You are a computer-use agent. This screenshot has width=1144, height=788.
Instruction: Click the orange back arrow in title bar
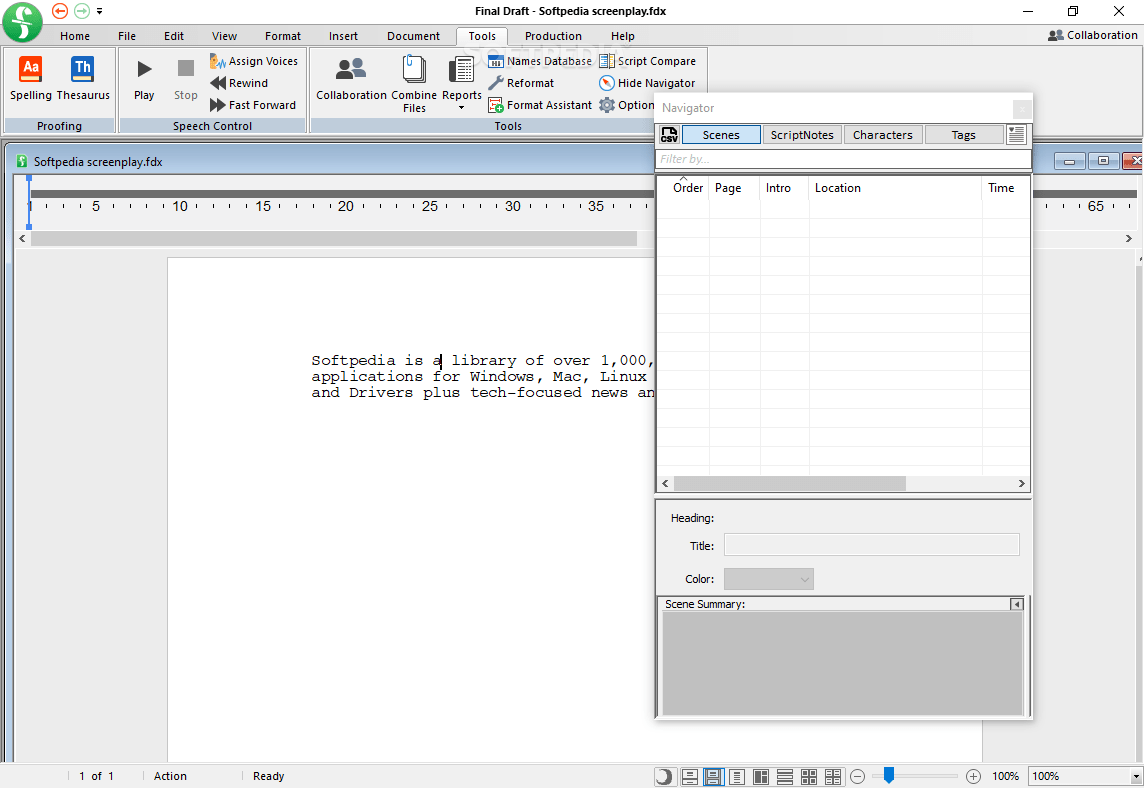(x=60, y=11)
